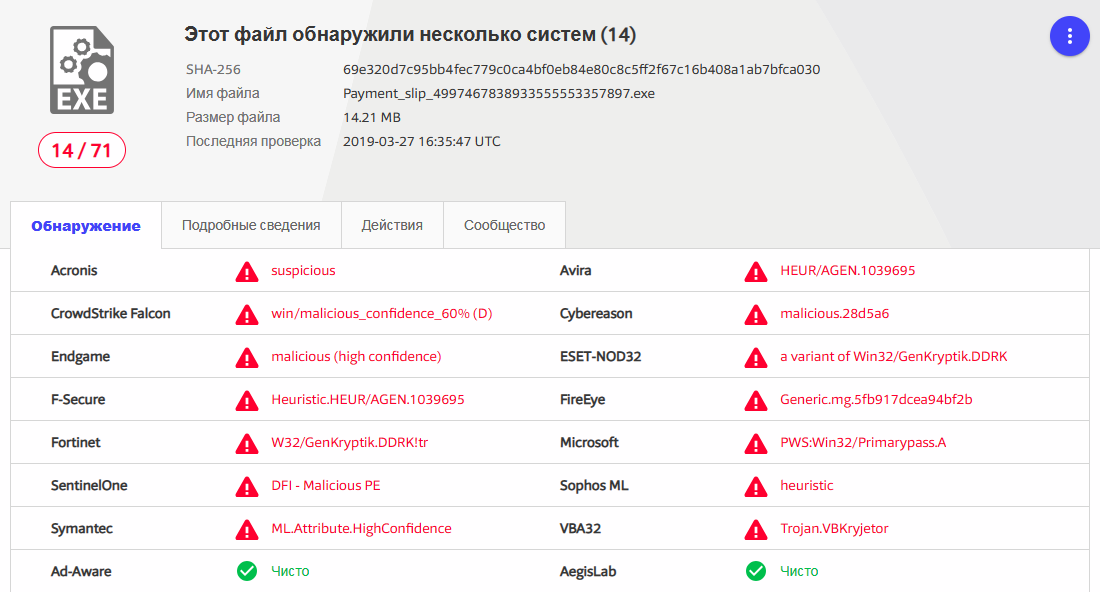Open the Действия tab
This screenshot has height=592, width=1100.
click(392, 225)
